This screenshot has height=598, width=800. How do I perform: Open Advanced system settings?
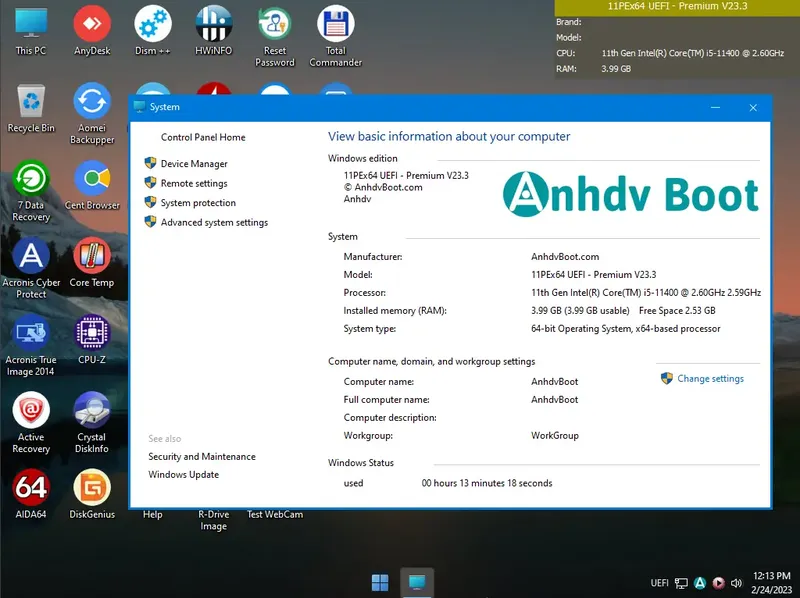tap(213, 222)
